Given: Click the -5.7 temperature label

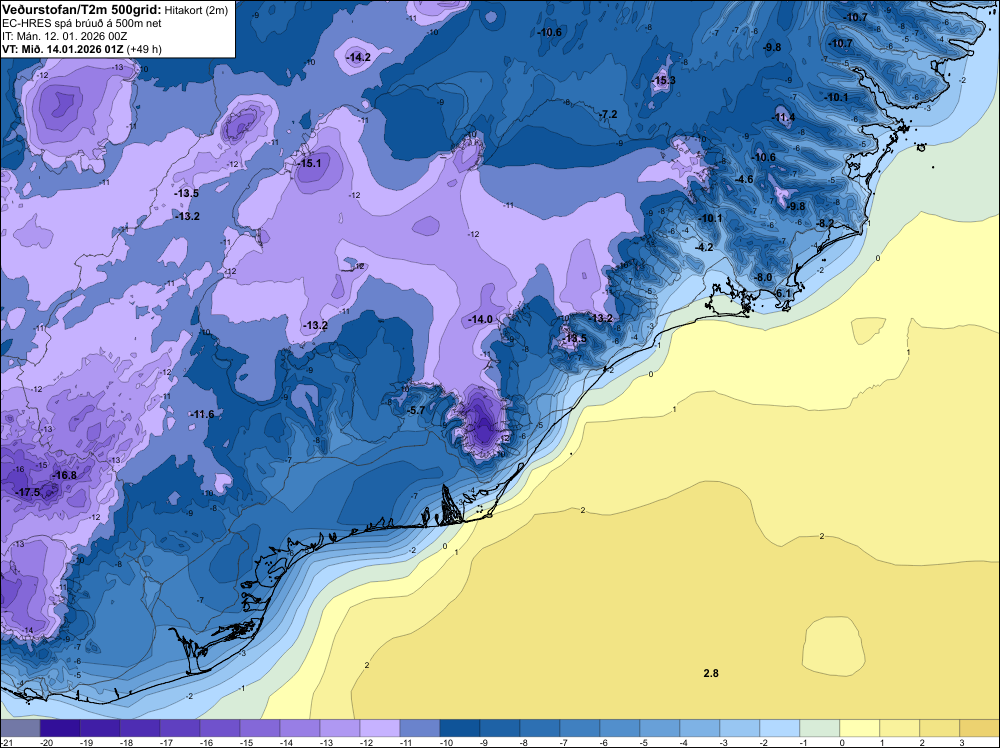Looking at the screenshot, I should pyautogui.click(x=416, y=411).
